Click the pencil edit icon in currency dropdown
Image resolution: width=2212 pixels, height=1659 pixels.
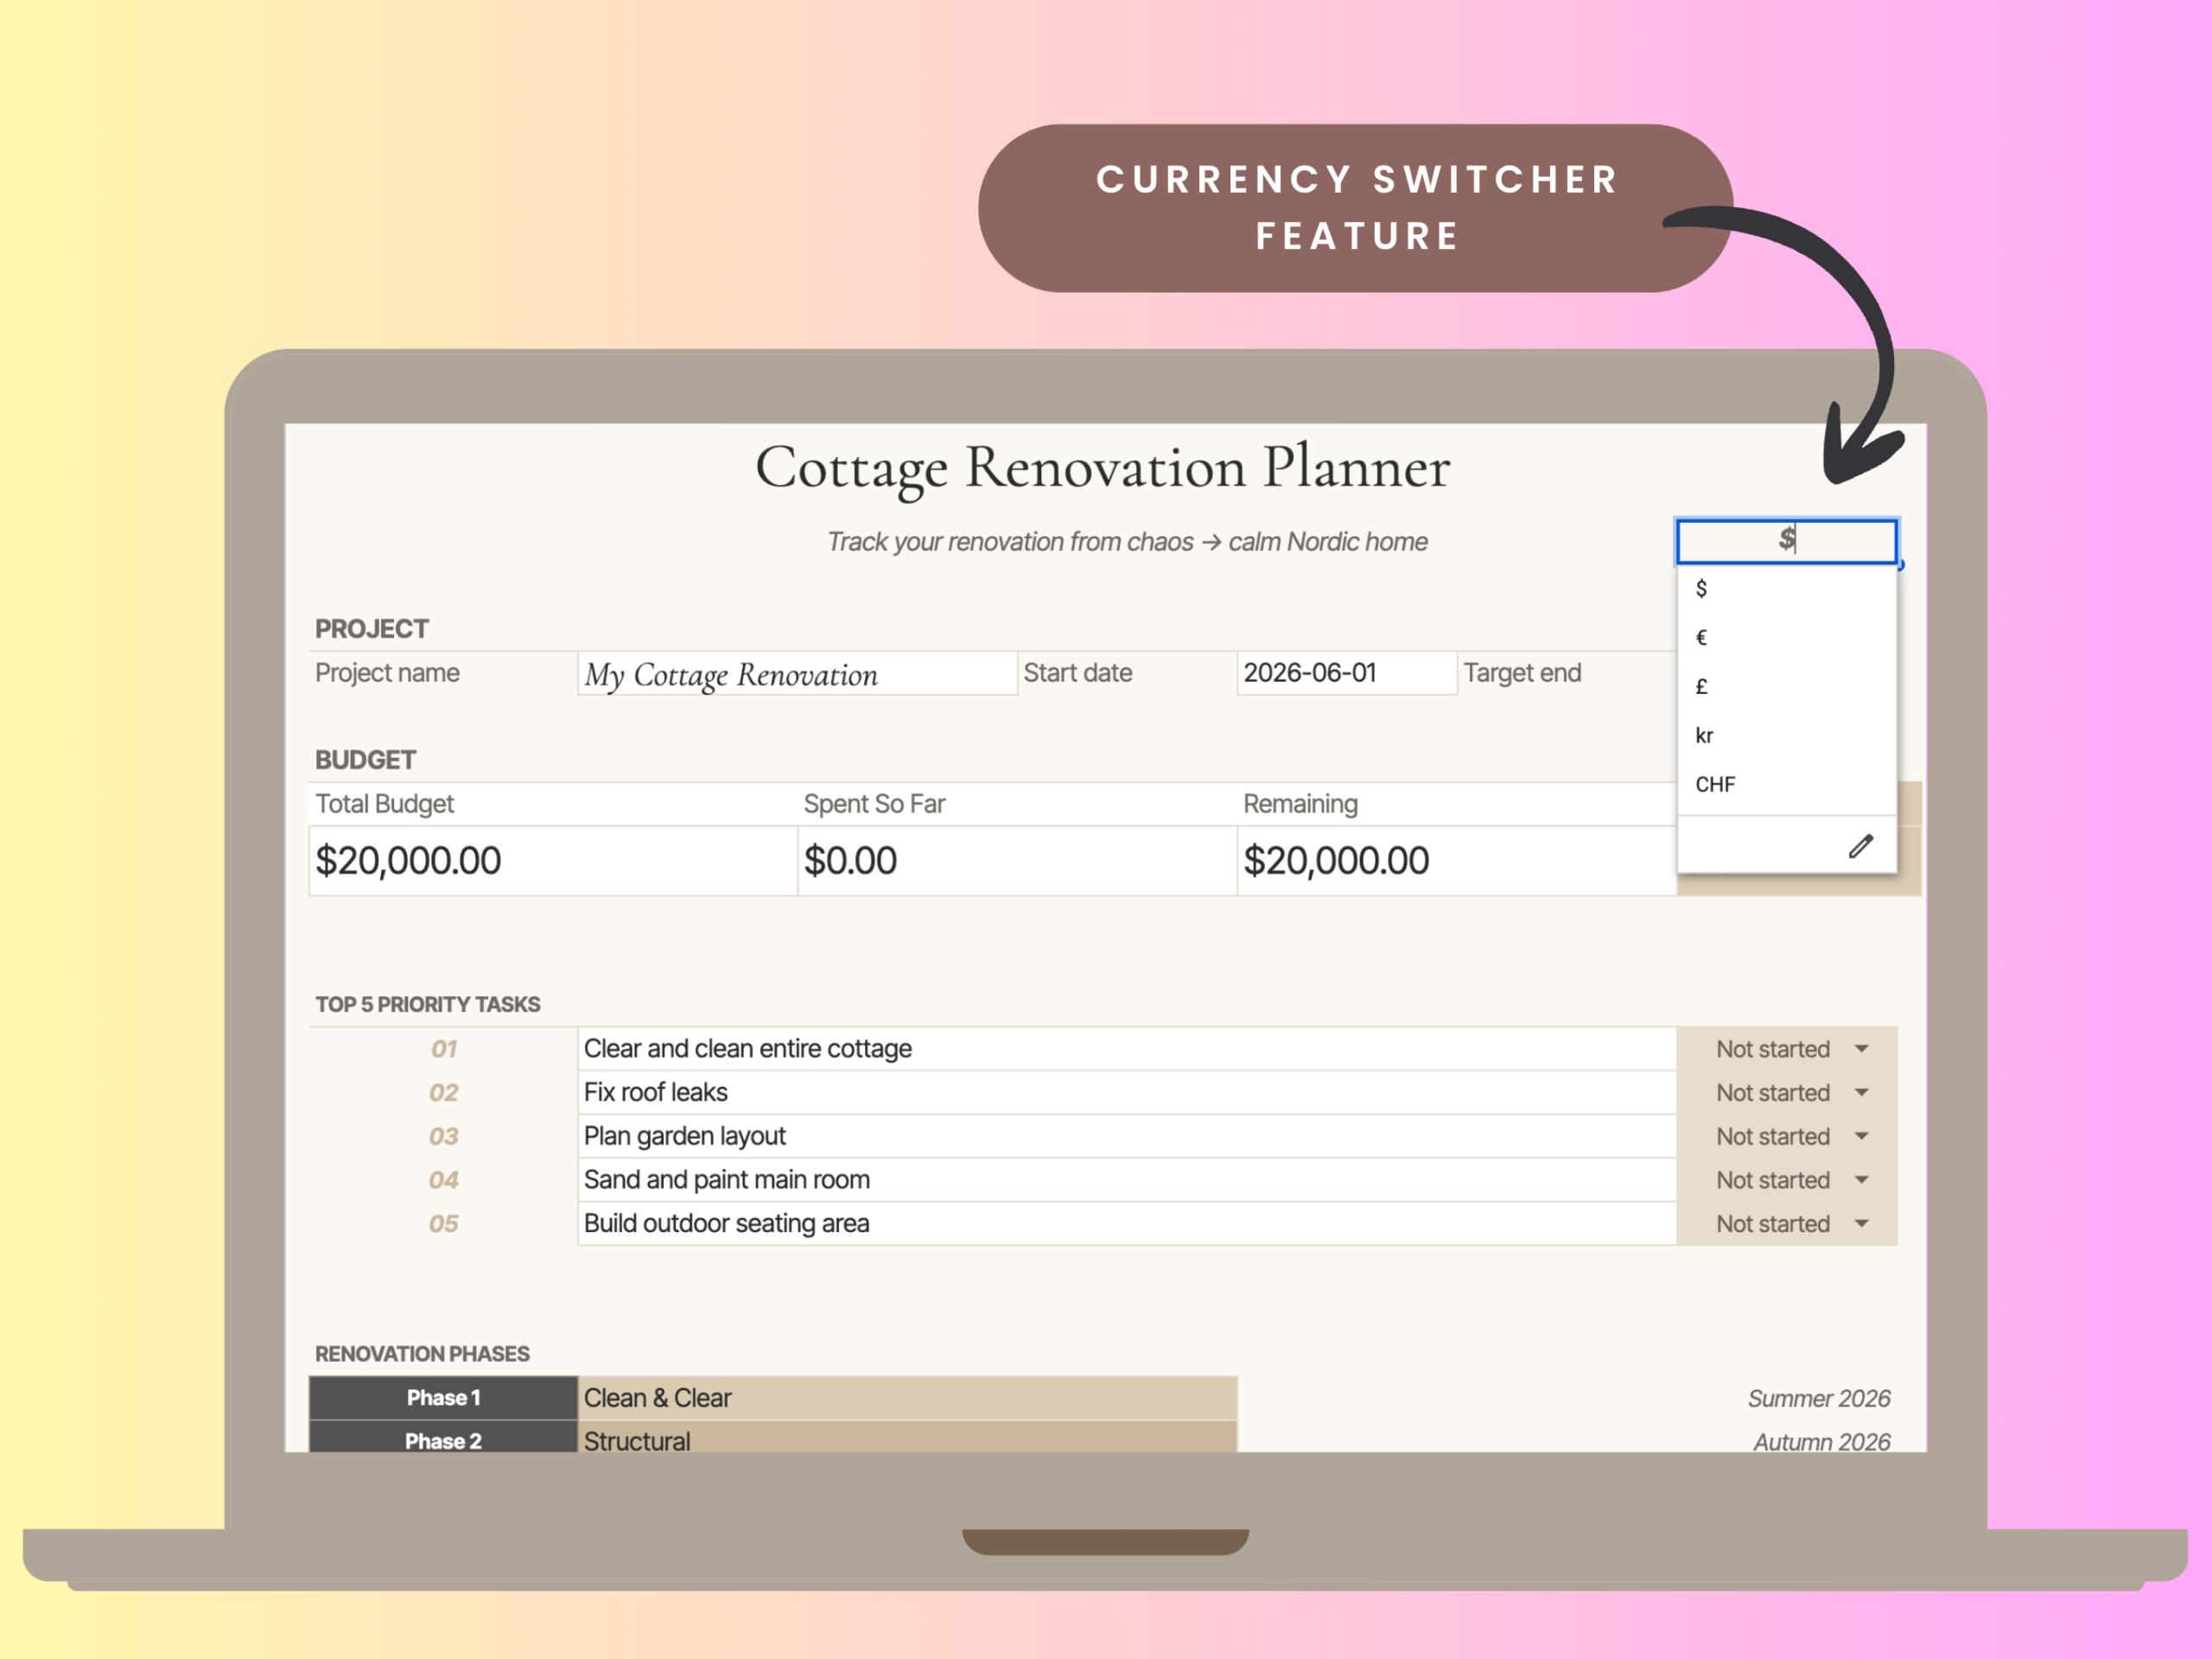tap(1860, 847)
